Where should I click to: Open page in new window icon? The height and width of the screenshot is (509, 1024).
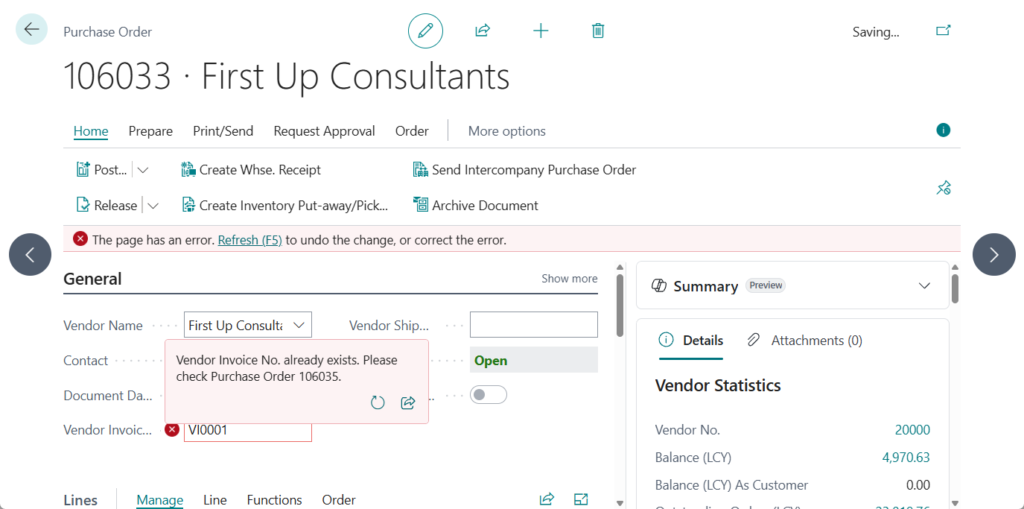[x=943, y=31]
